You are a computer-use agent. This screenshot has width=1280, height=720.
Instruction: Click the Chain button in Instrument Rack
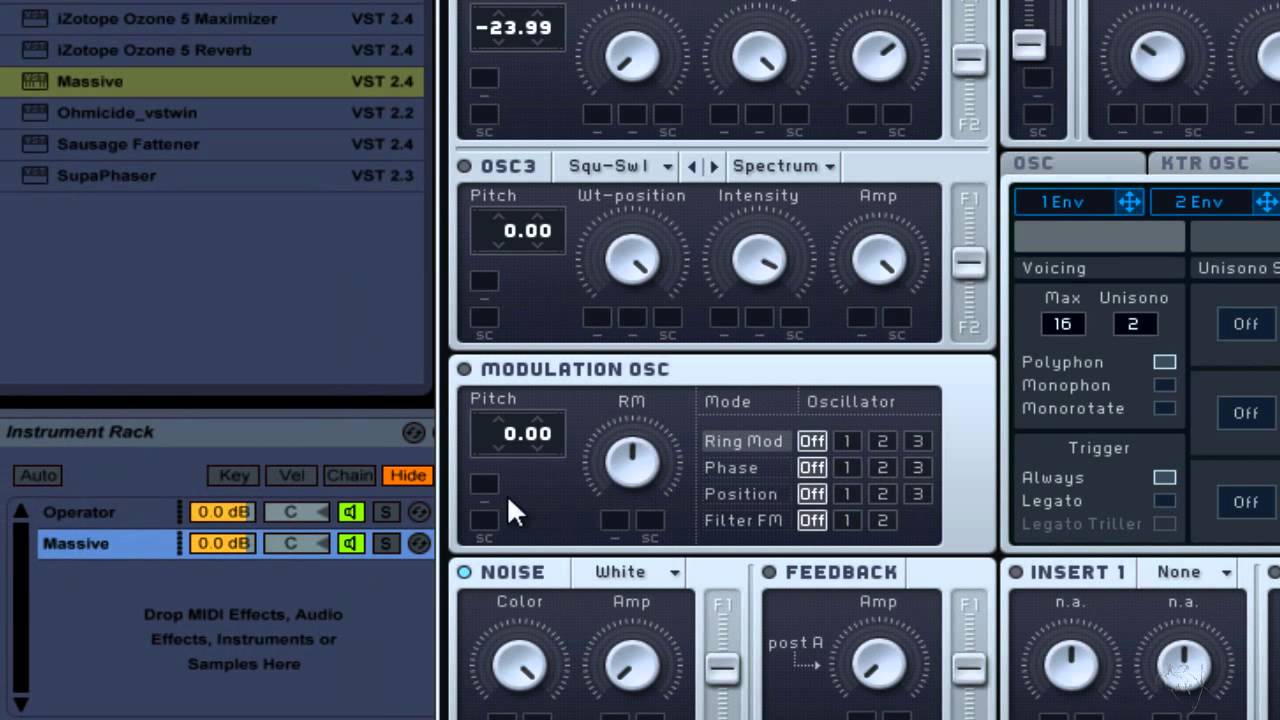(x=349, y=475)
